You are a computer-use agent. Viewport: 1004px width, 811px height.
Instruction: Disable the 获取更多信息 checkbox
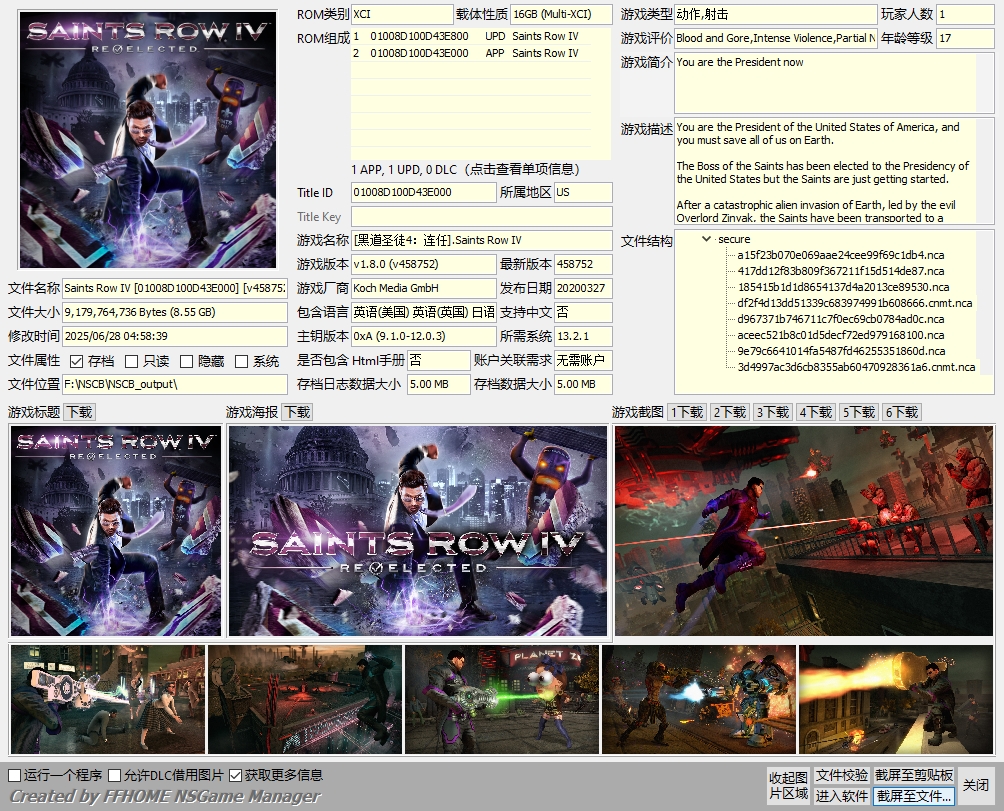236,775
